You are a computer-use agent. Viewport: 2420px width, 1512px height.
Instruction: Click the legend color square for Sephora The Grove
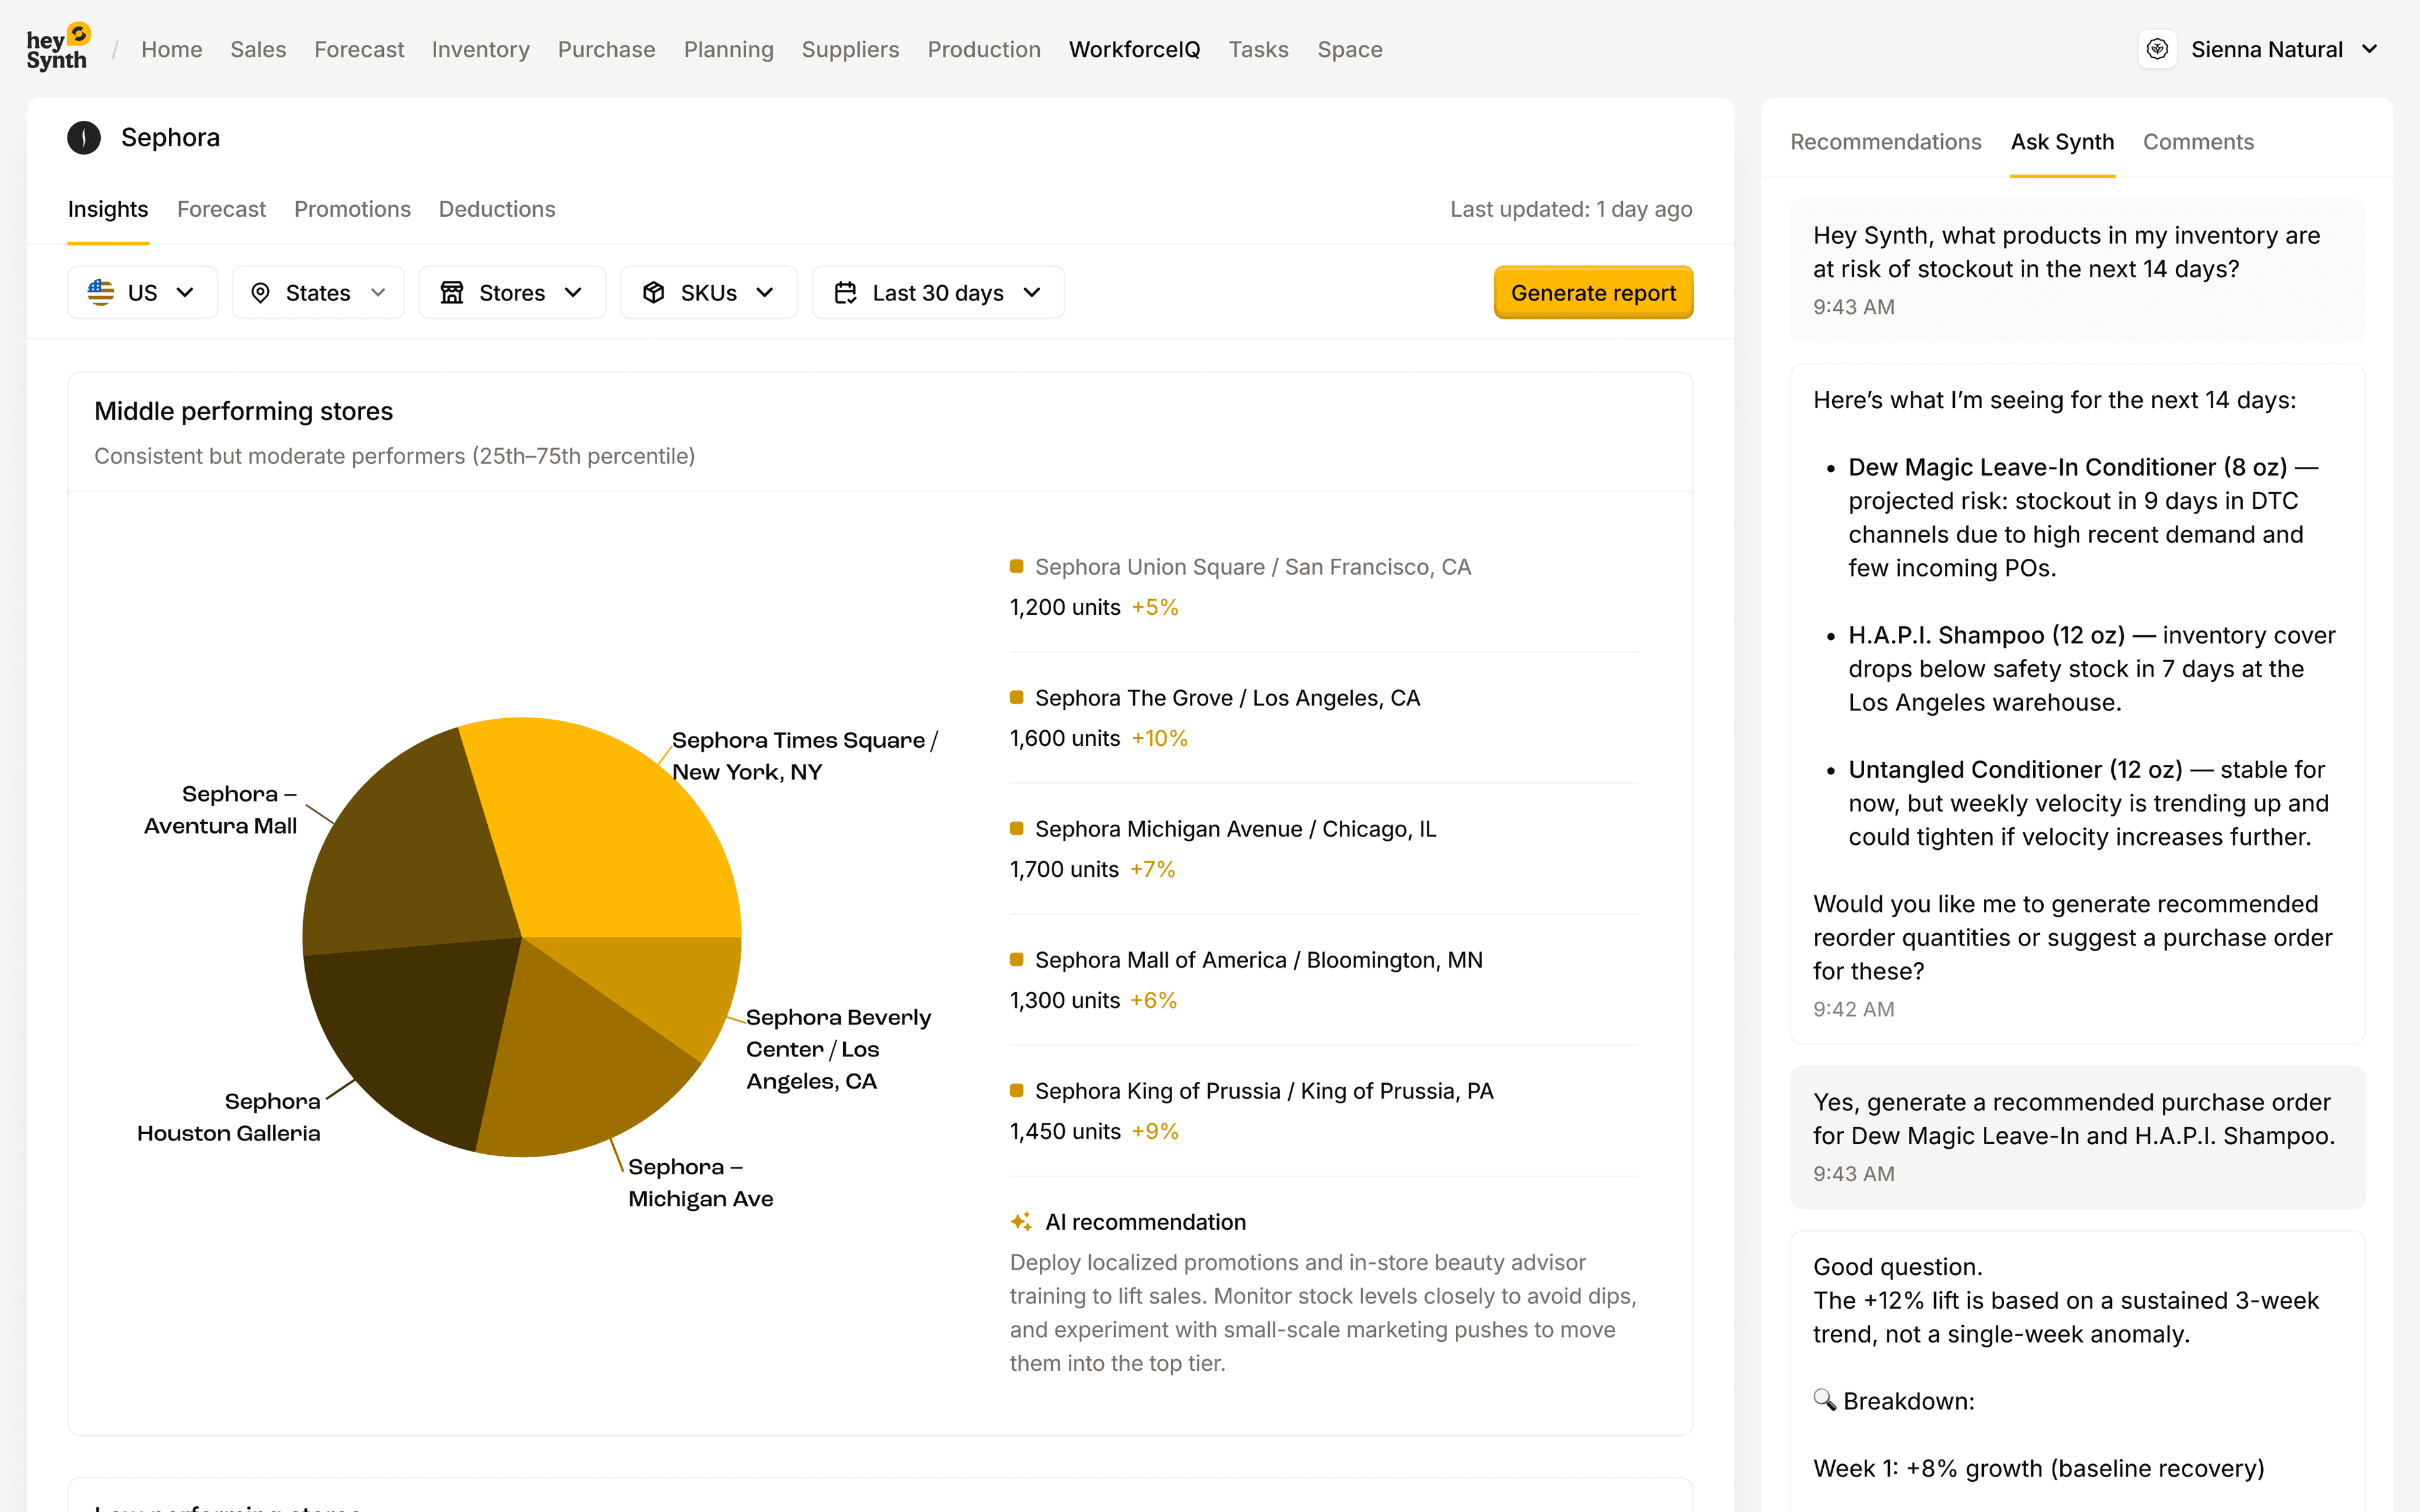1017,697
